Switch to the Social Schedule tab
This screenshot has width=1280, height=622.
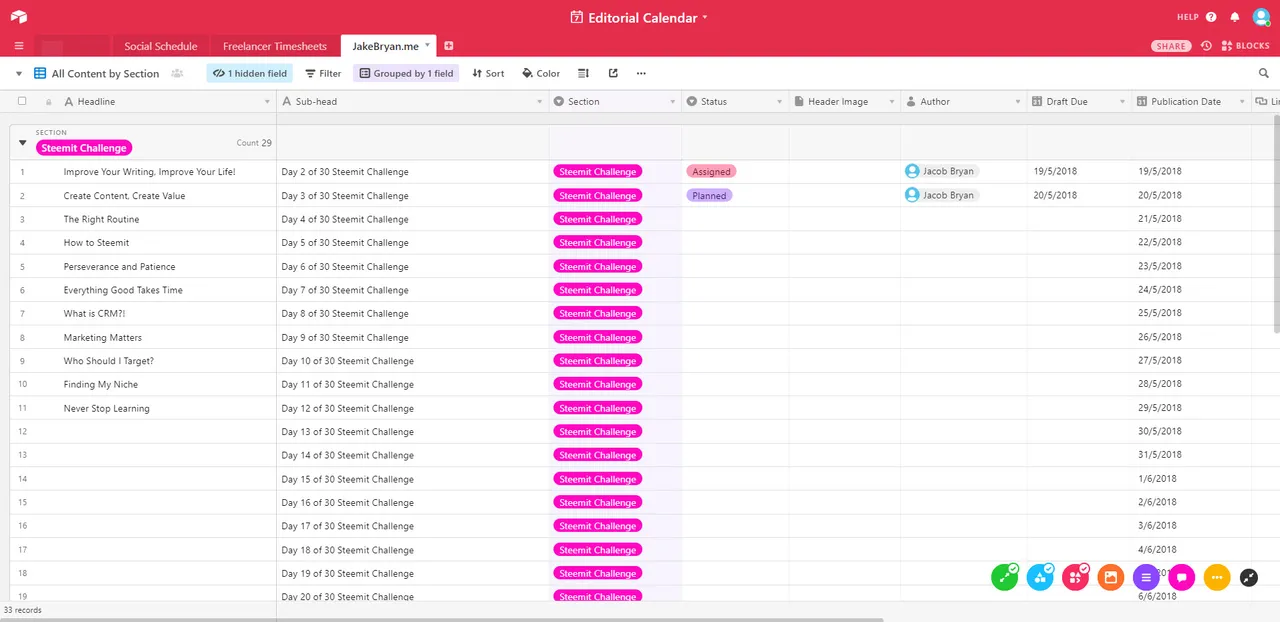click(x=160, y=46)
